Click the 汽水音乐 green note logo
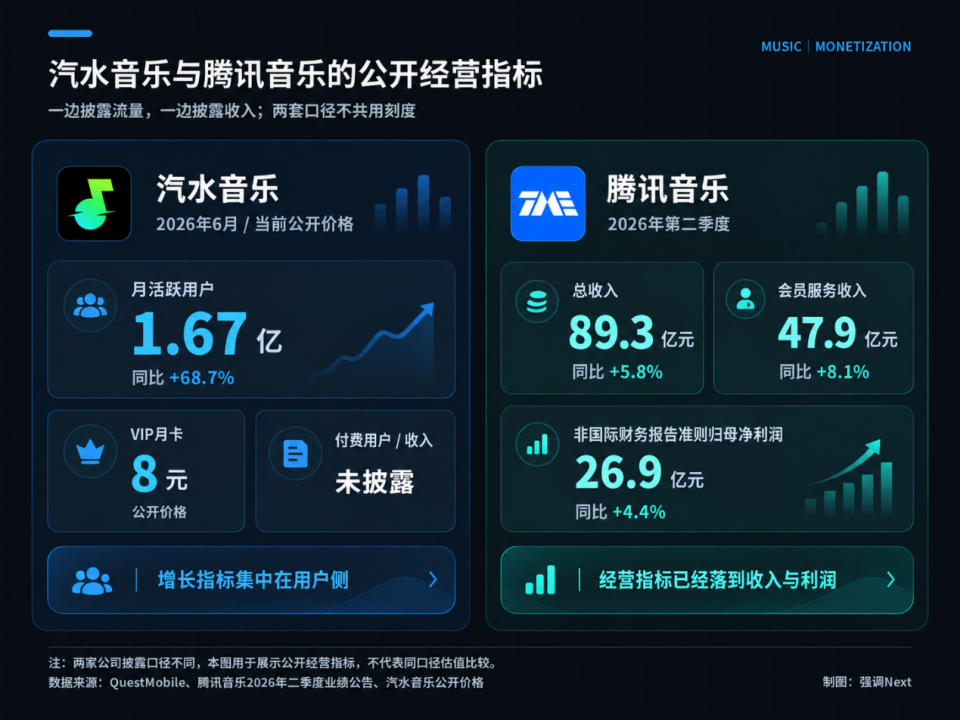Image resolution: width=960 pixels, height=720 pixels. click(94, 203)
